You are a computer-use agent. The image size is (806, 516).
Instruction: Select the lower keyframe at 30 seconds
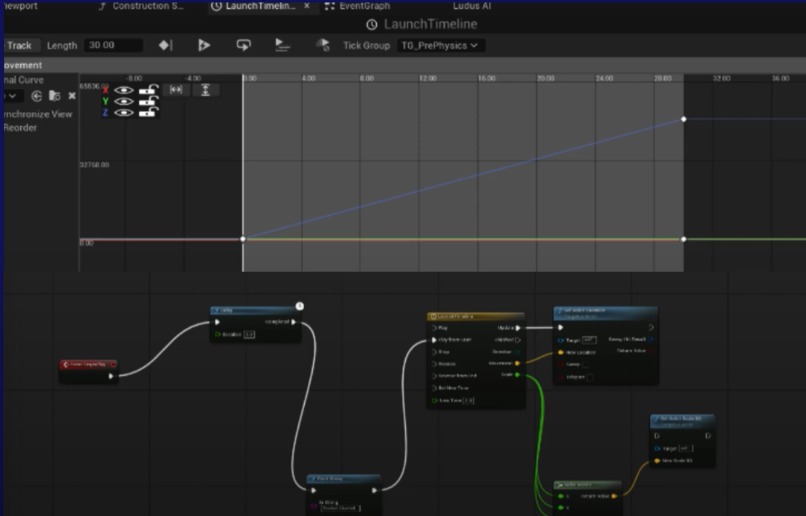click(684, 239)
